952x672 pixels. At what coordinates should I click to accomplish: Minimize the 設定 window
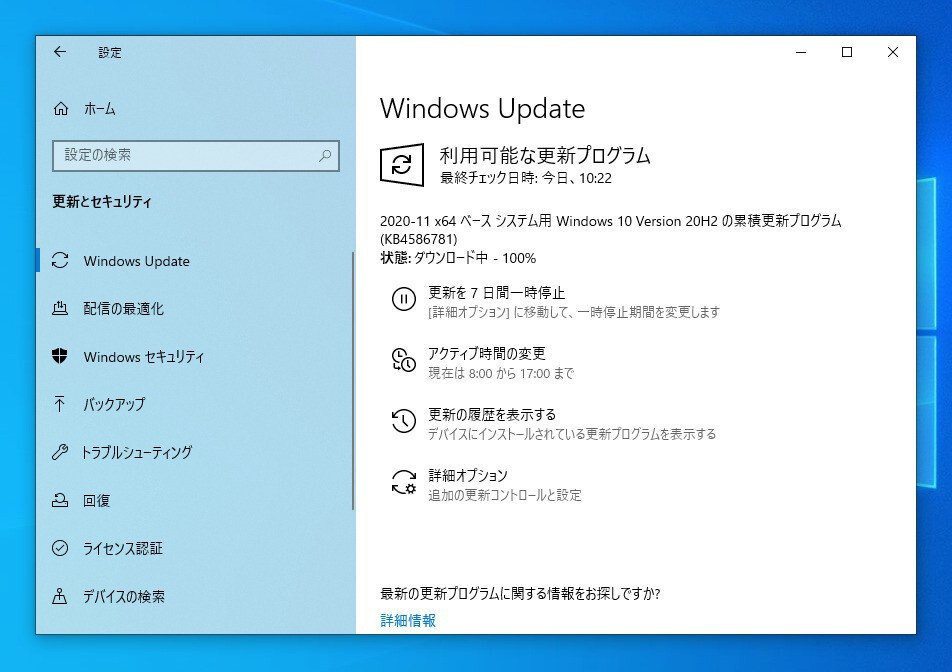click(x=801, y=52)
